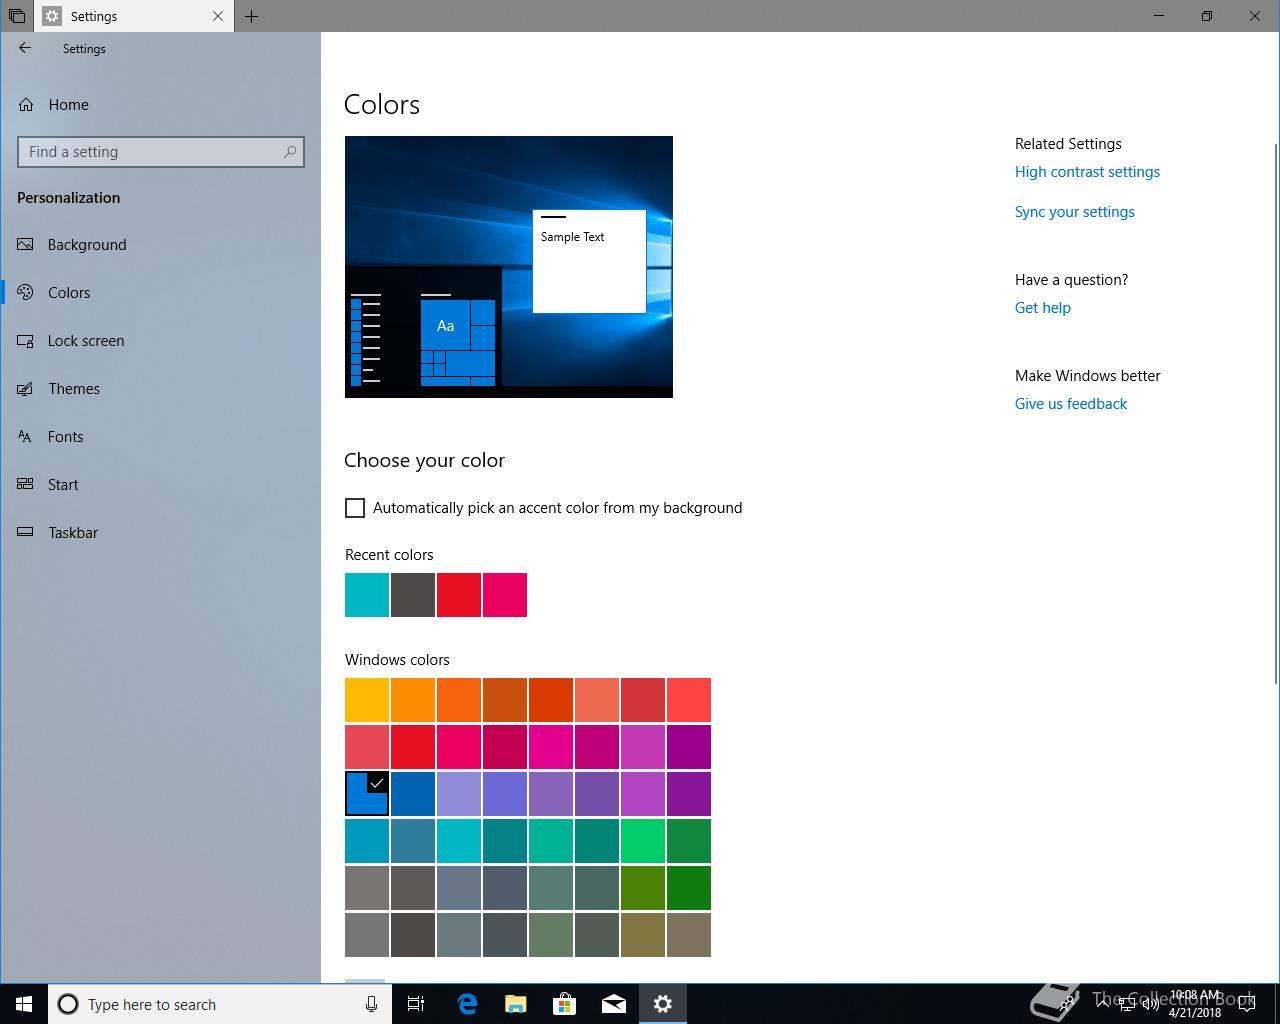
Task: Open File Explorer from the taskbar
Action: pos(516,1004)
